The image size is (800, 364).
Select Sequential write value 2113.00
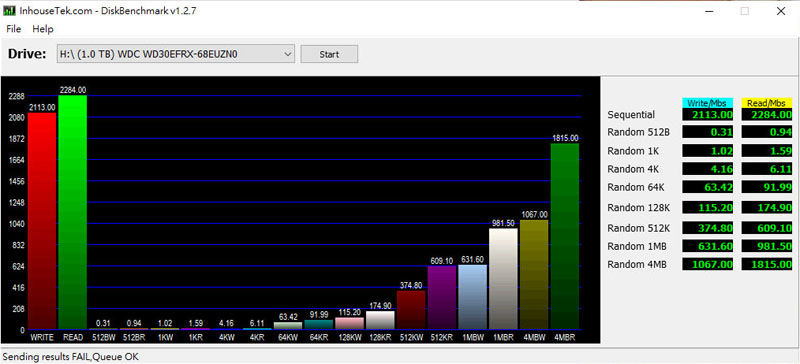707,114
